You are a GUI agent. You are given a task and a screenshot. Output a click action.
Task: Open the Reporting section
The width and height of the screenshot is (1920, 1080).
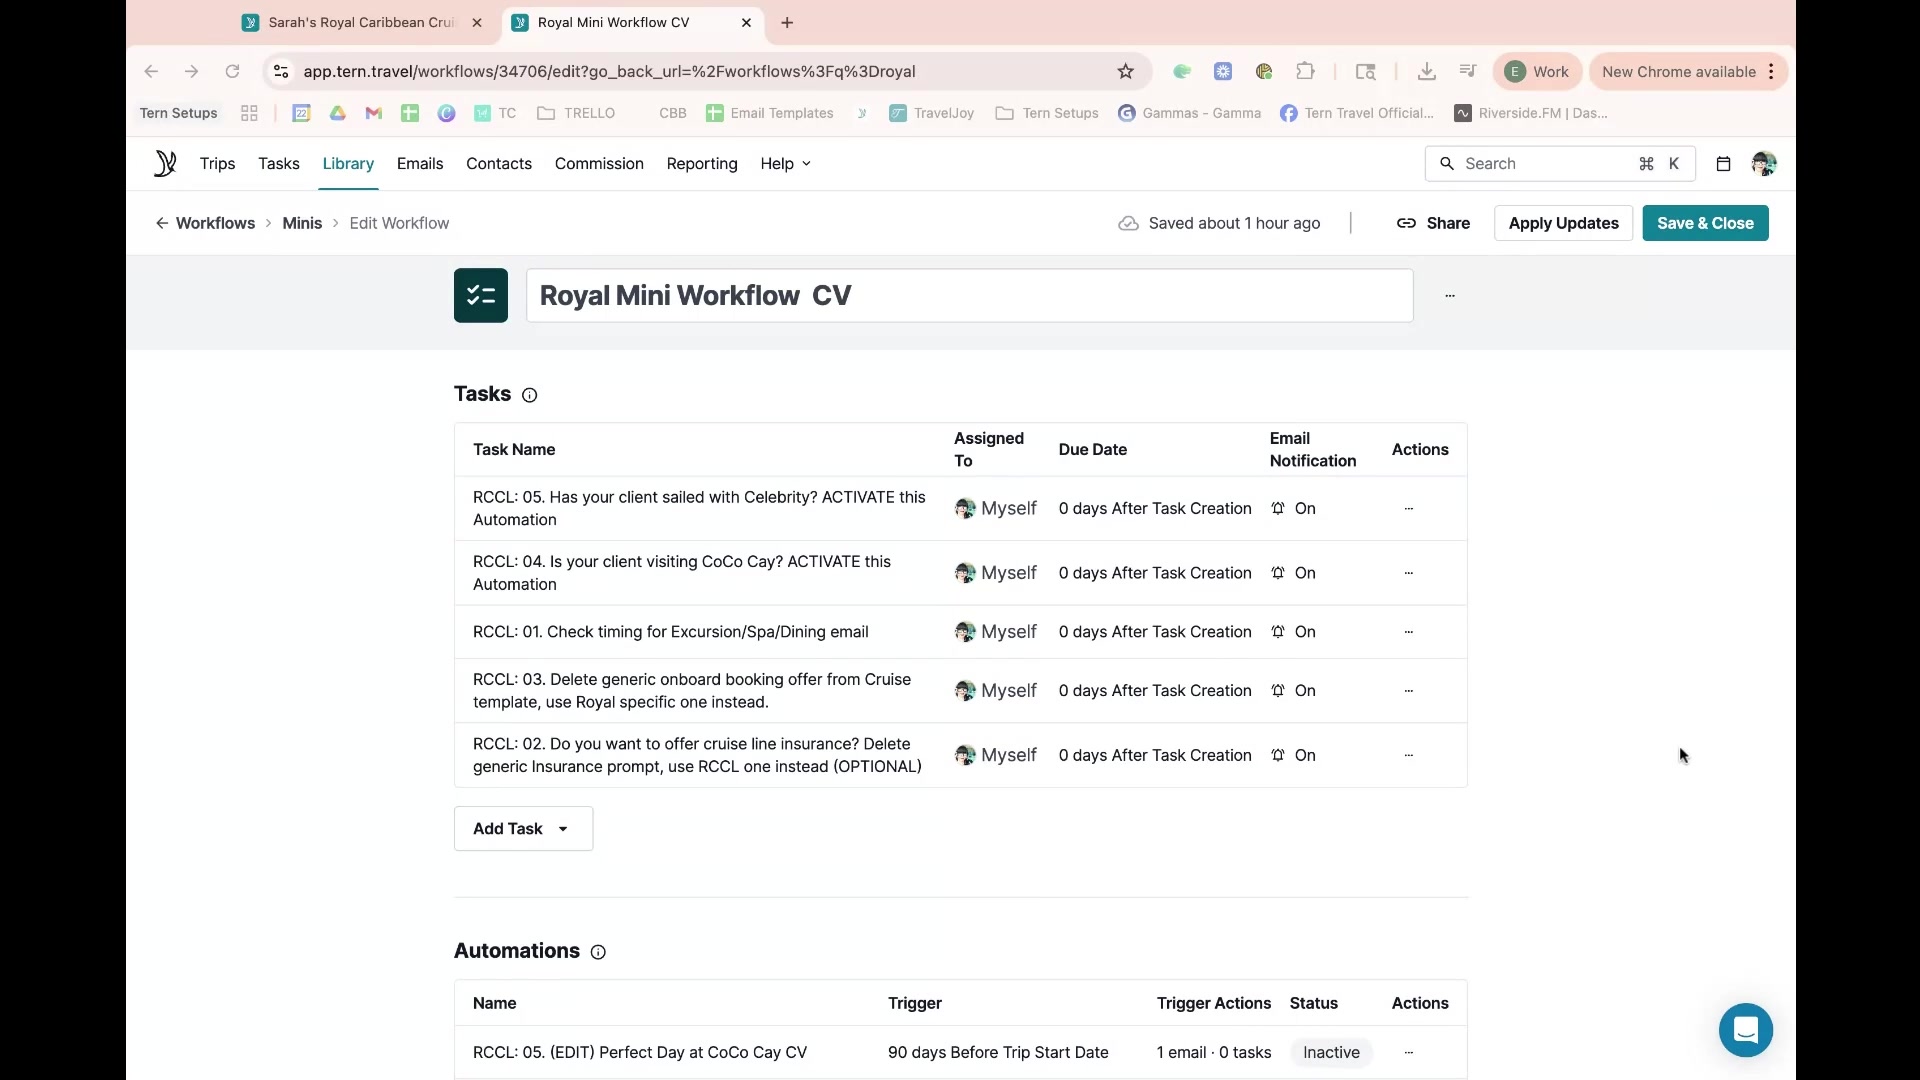pos(702,164)
